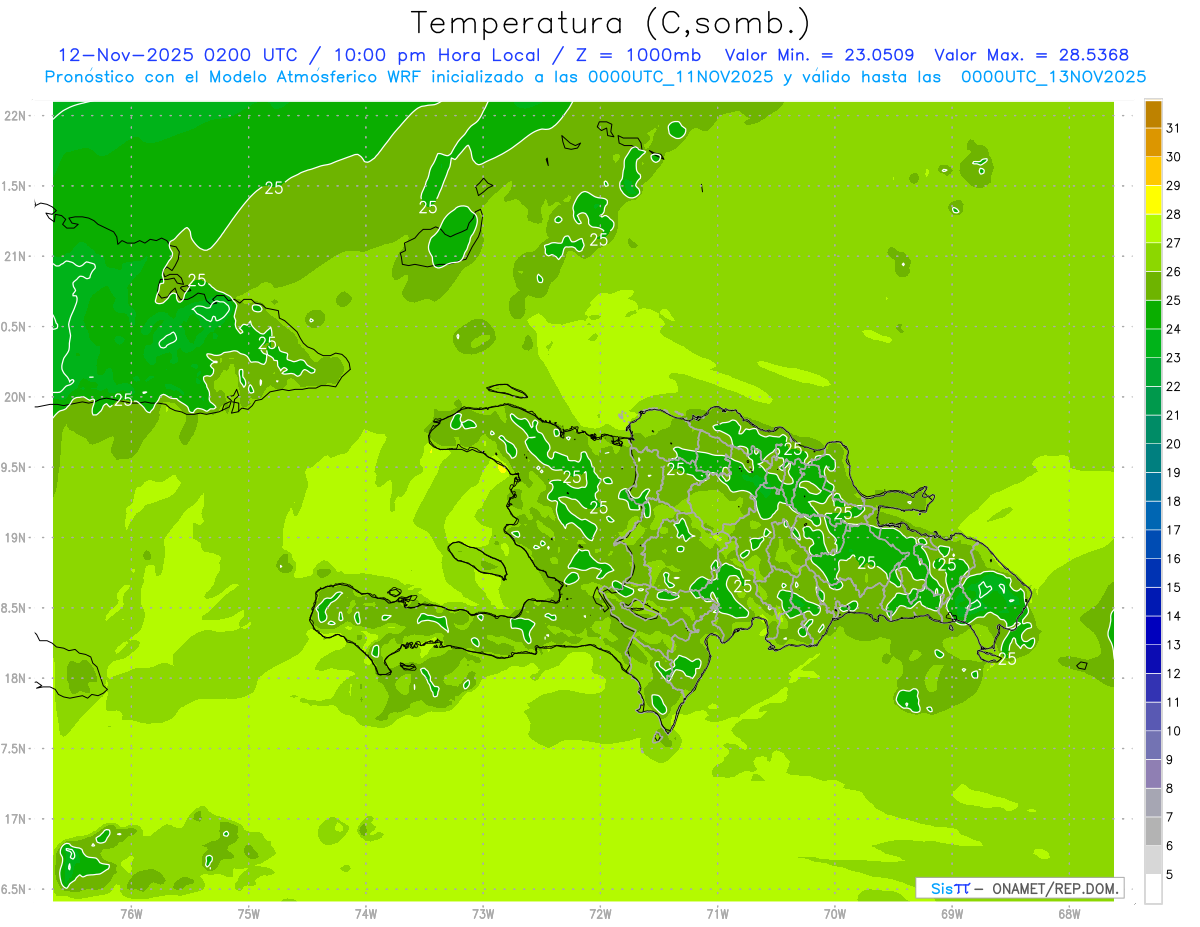Click the '20N' latitude label
1200x927 pixels.
[x=15, y=397]
